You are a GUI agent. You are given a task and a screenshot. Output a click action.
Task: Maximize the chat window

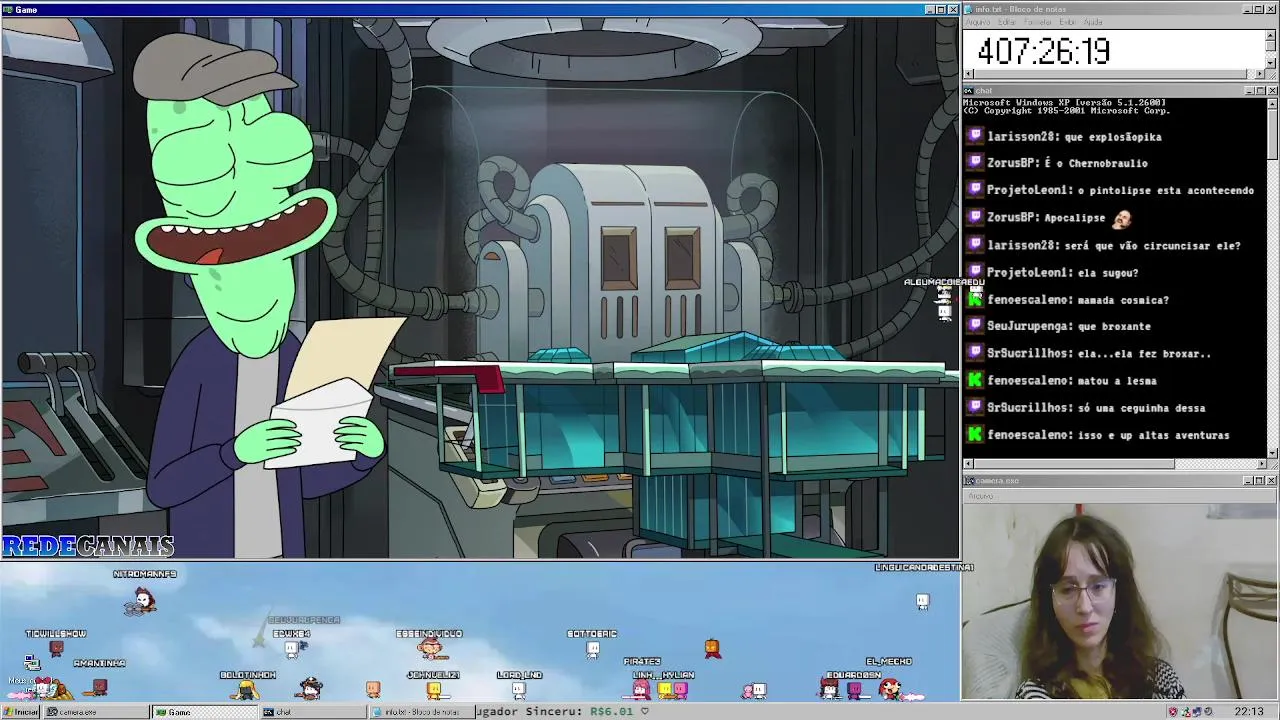tap(1260, 91)
